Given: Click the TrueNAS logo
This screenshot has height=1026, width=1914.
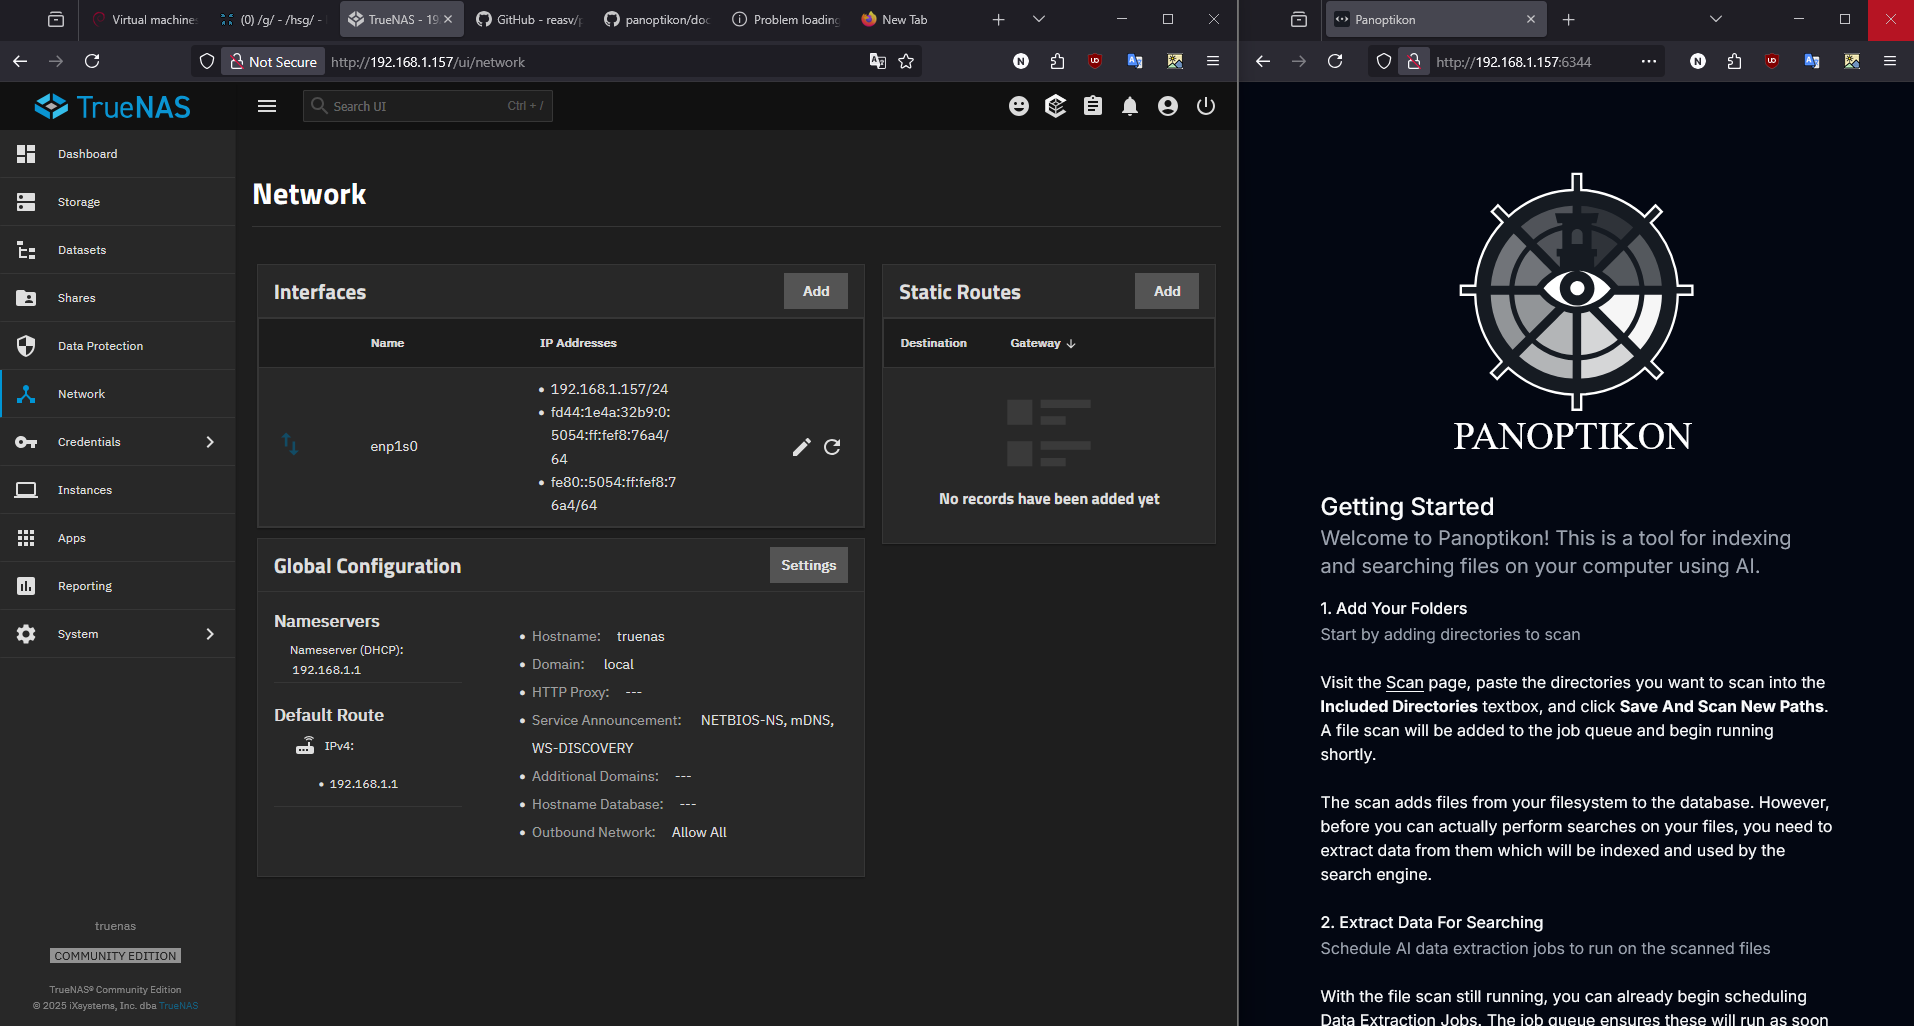Looking at the screenshot, I should coord(112,107).
